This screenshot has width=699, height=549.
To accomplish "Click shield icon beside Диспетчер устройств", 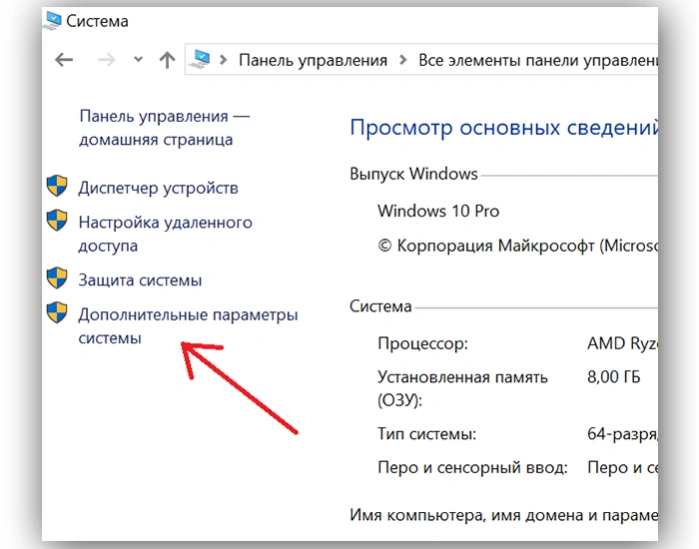I will click(x=57, y=185).
